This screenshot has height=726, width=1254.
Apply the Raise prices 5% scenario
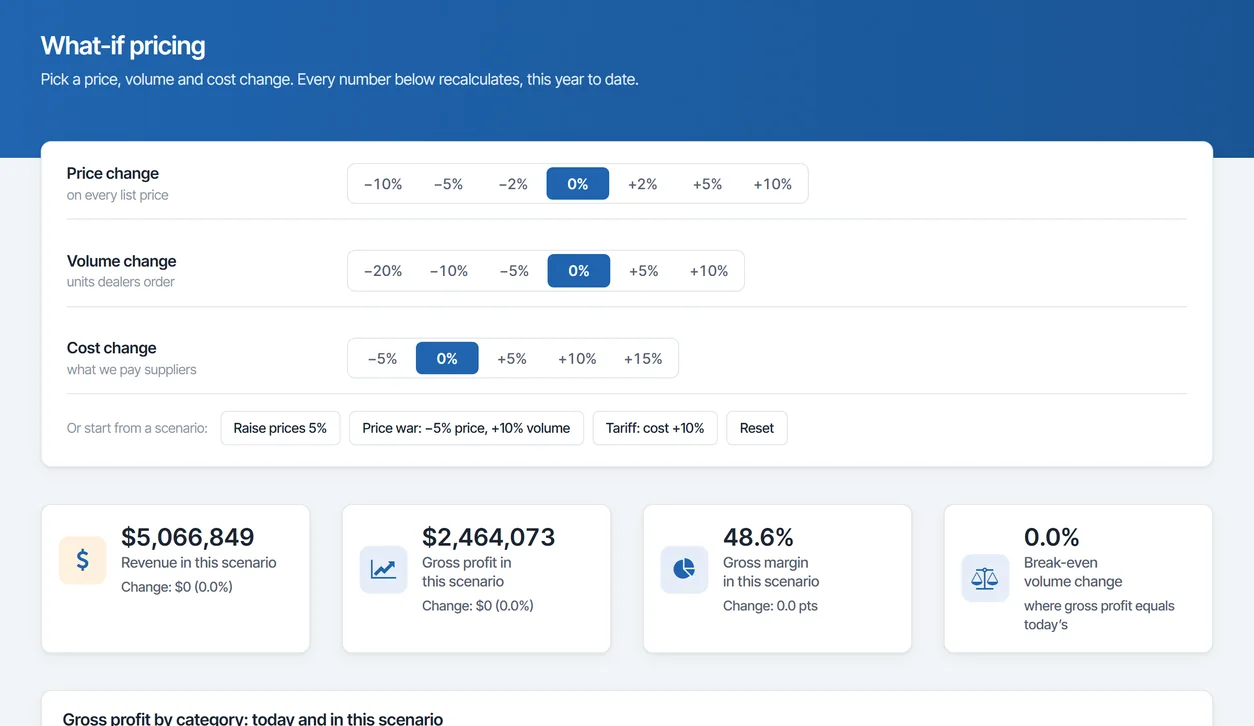280,428
